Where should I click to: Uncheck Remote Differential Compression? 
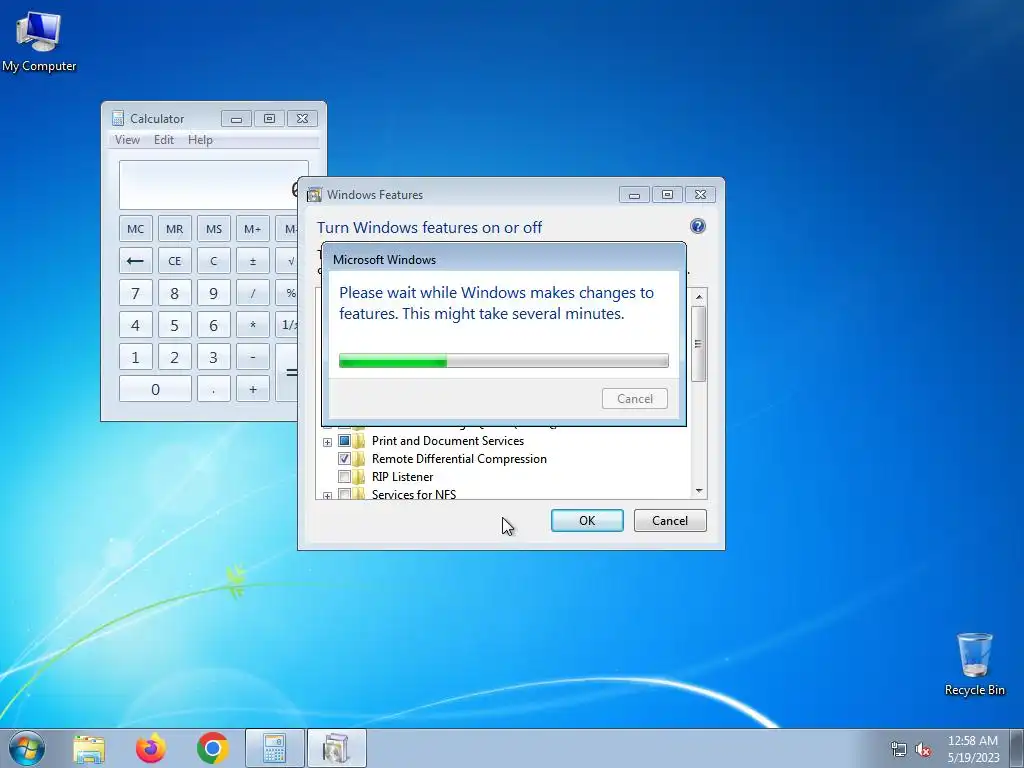[x=344, y=458]
